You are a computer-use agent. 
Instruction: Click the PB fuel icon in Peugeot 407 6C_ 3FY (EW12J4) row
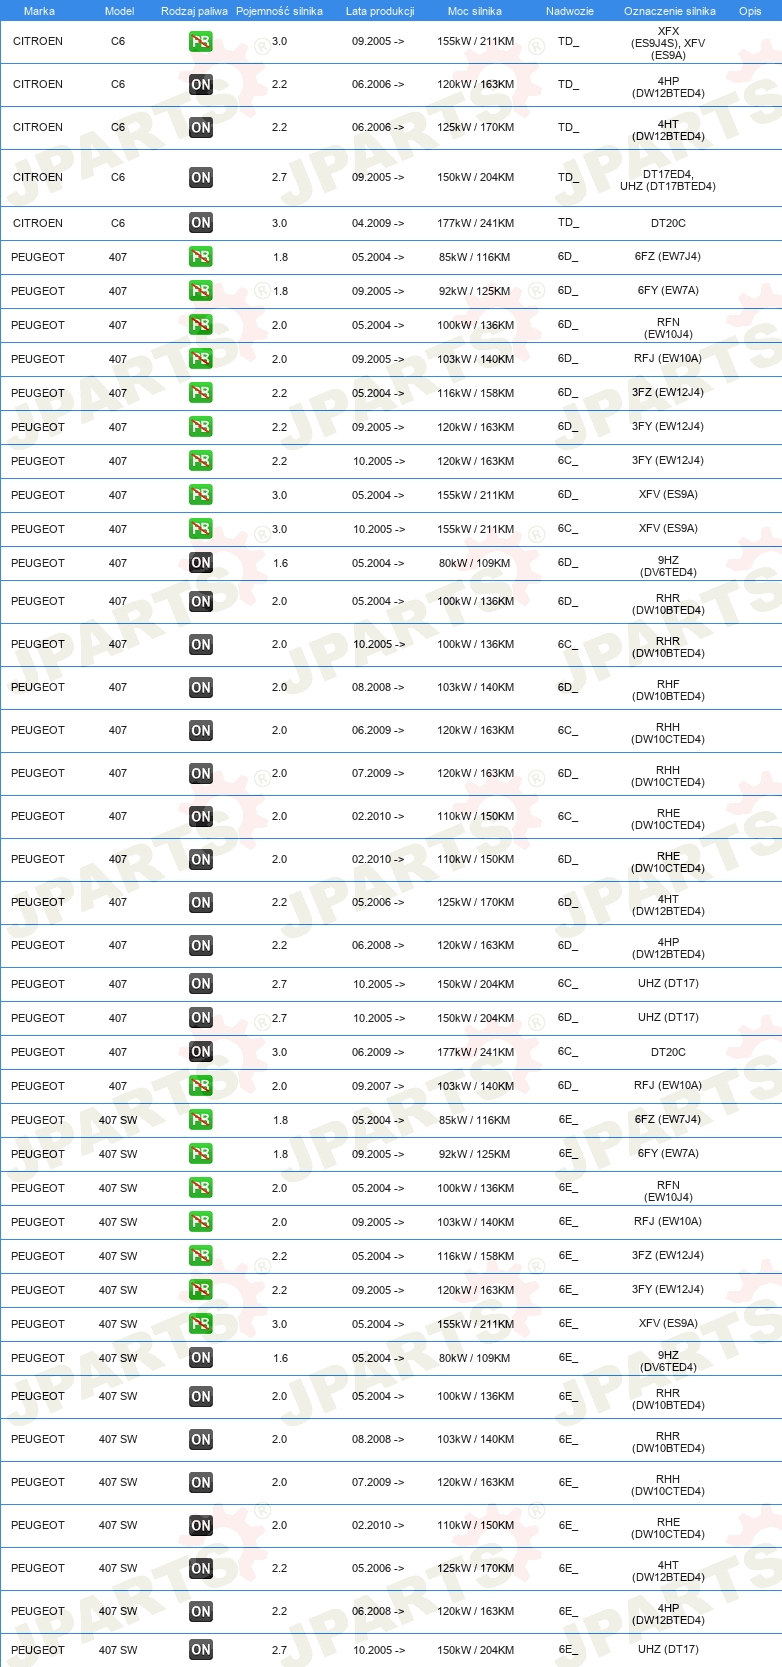point(201,461)
